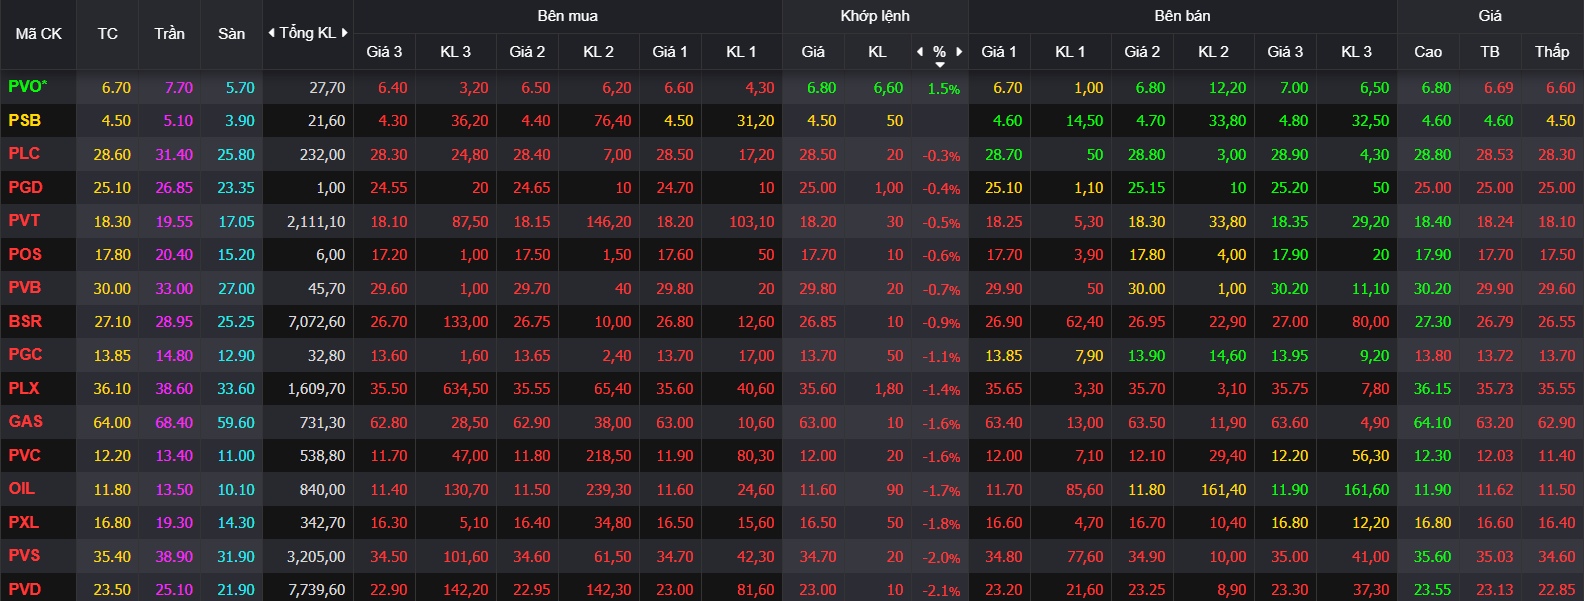Click PVT total volume 2,111,10
Screen dimensions: 1584x601
[316, 222]
